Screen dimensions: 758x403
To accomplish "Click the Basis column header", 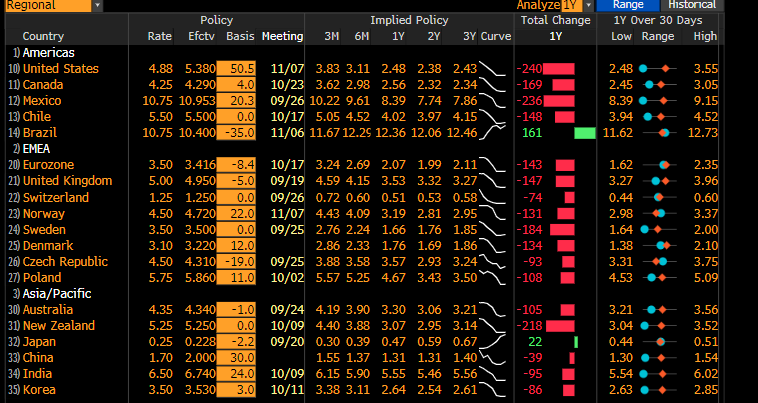I will 240,36.
